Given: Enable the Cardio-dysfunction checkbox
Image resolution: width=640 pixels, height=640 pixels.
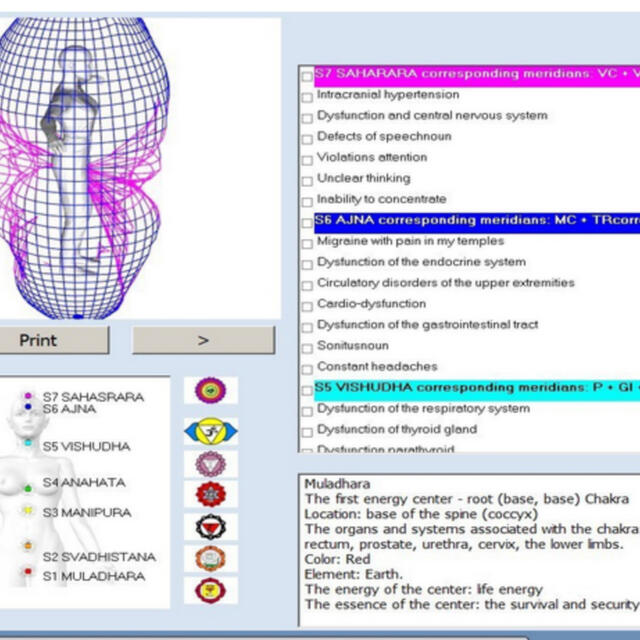Looking at the screenshot, I should [x=307, y=306].
